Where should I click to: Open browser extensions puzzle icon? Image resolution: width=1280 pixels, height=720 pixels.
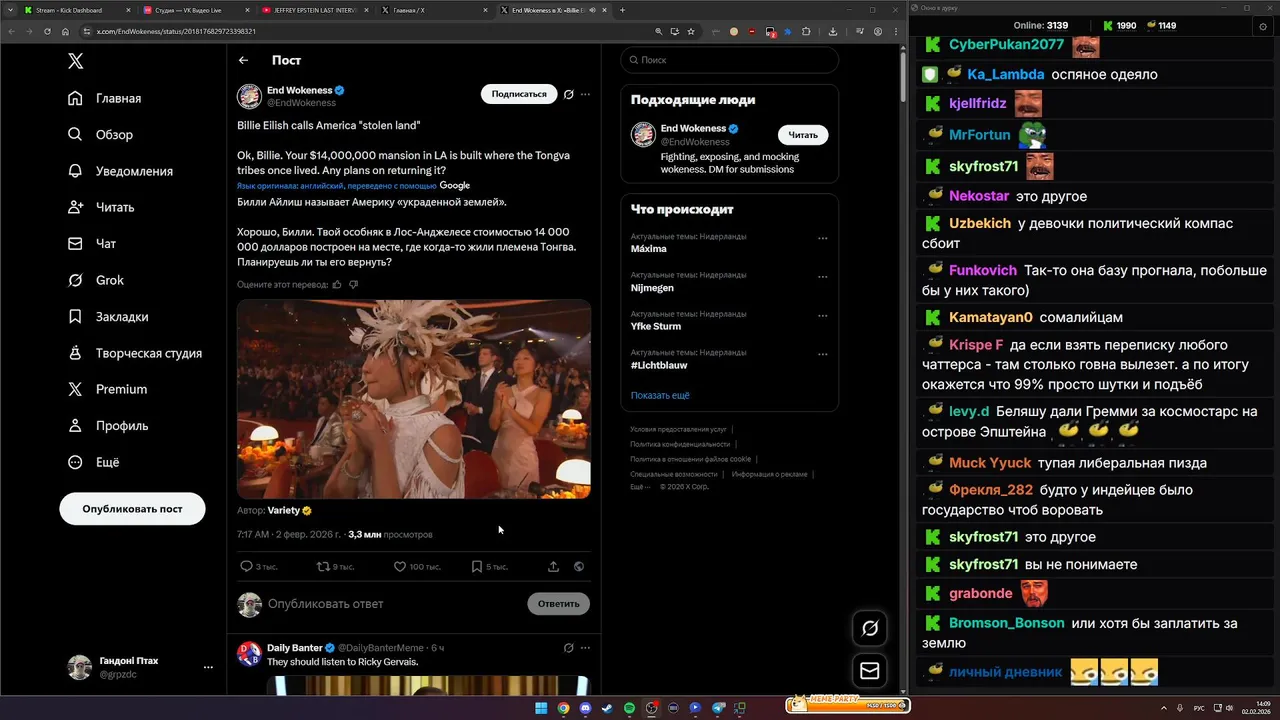pyautogui.click(x=806, y=31)
